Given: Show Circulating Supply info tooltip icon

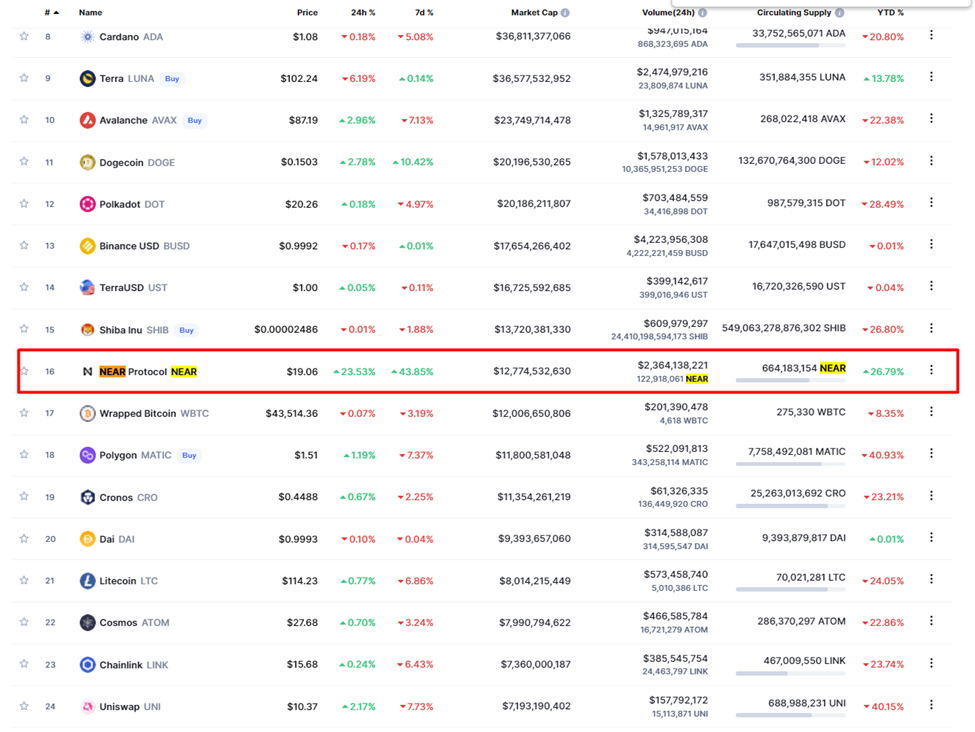Looking at the screenshot, I should (x=840, y=12).
